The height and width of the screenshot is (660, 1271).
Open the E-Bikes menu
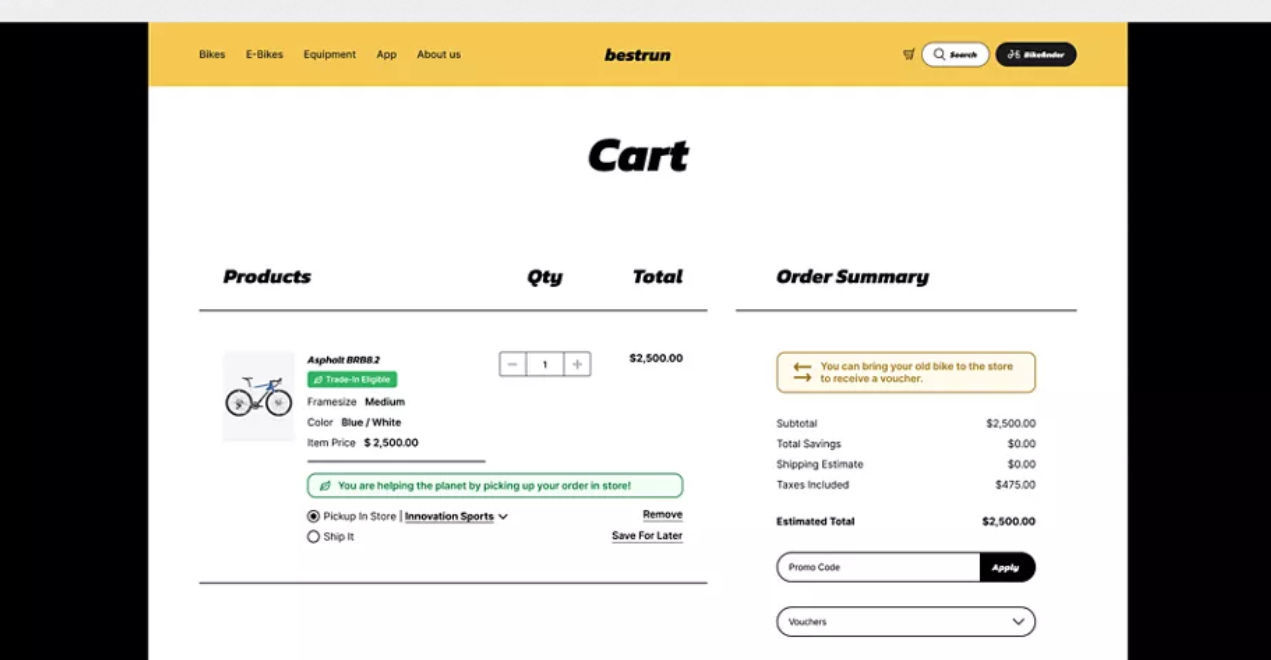262,54
